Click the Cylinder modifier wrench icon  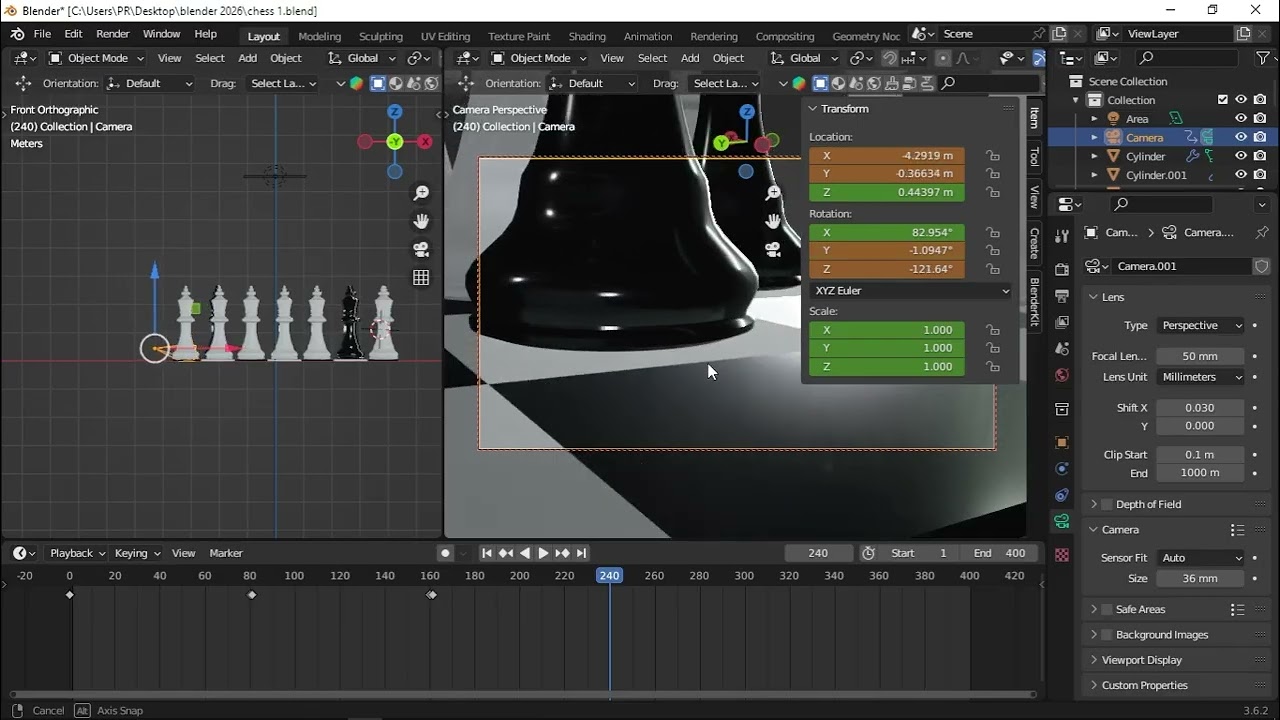point(1192,156)
